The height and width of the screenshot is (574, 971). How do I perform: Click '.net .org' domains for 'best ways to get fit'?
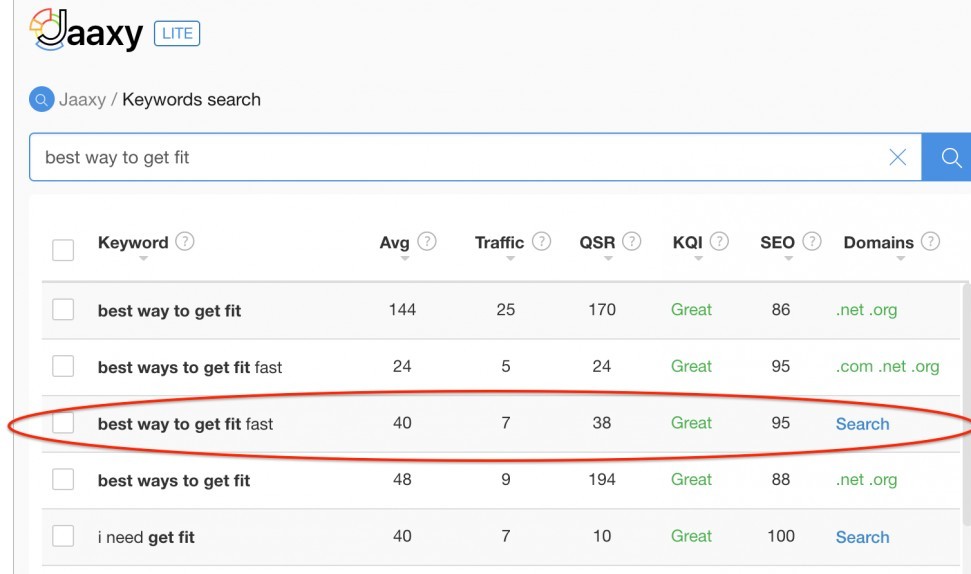866,480
